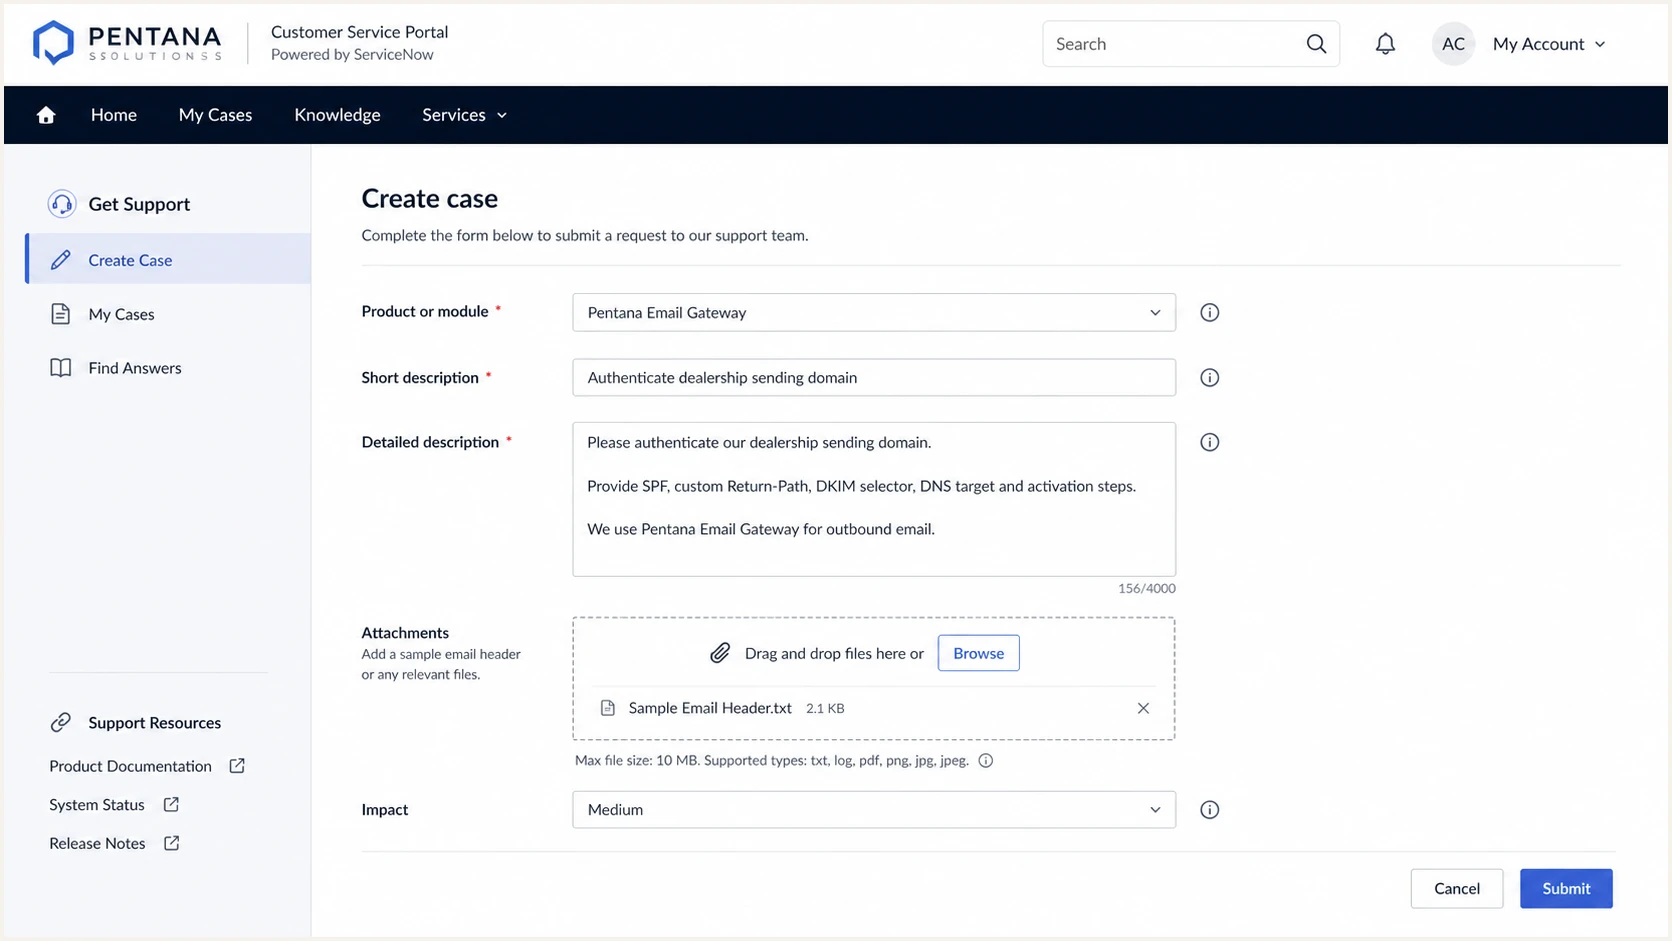Open the Product or module dropdown
Screen dimensions: 1672x941
click(x=874, y=313)
